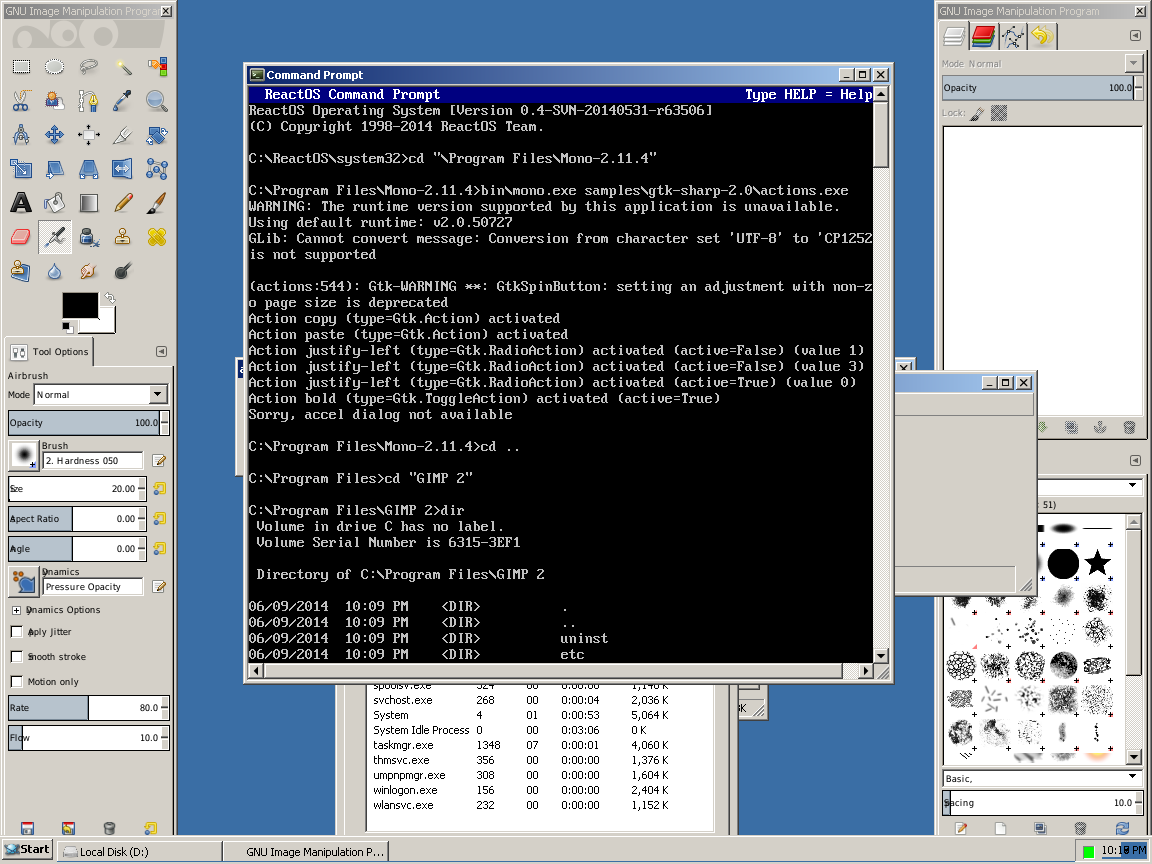The width and height of the screenshot is (1152, 864).
Task: Select the Airbrush tool
Action: click(54, 237)
